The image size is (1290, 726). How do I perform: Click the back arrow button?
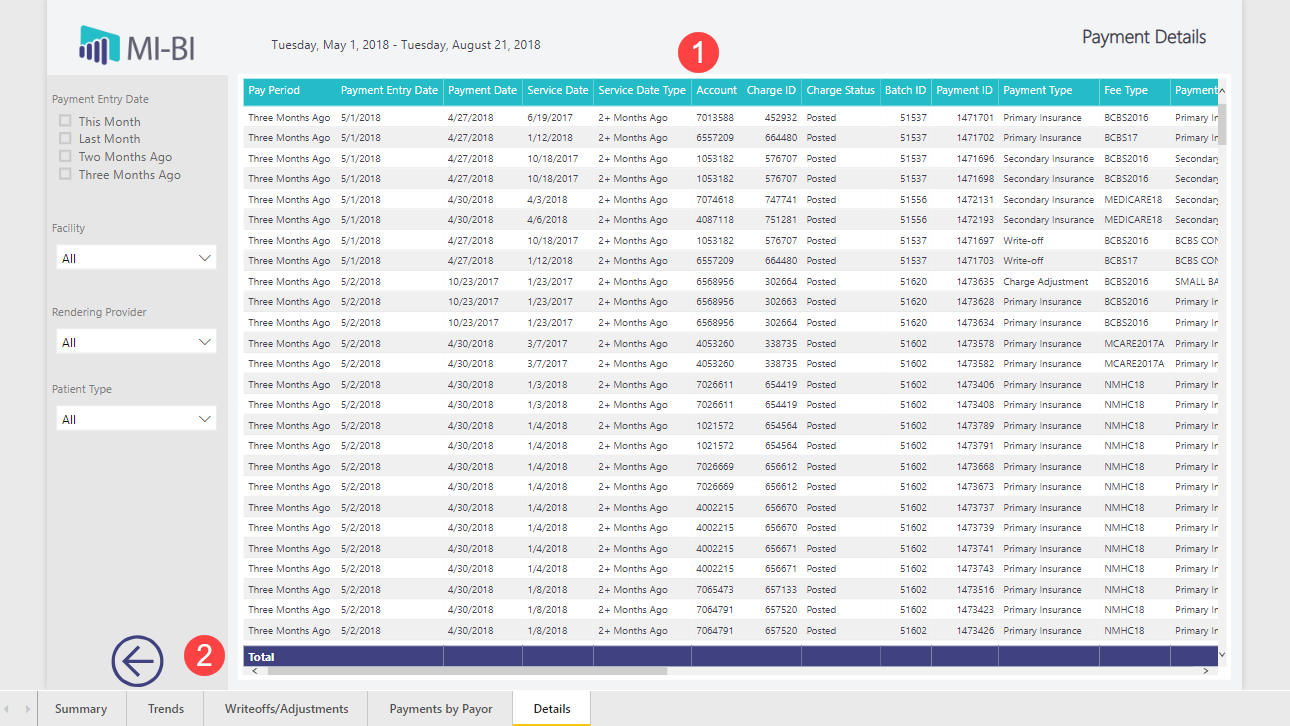click(137, 661)
